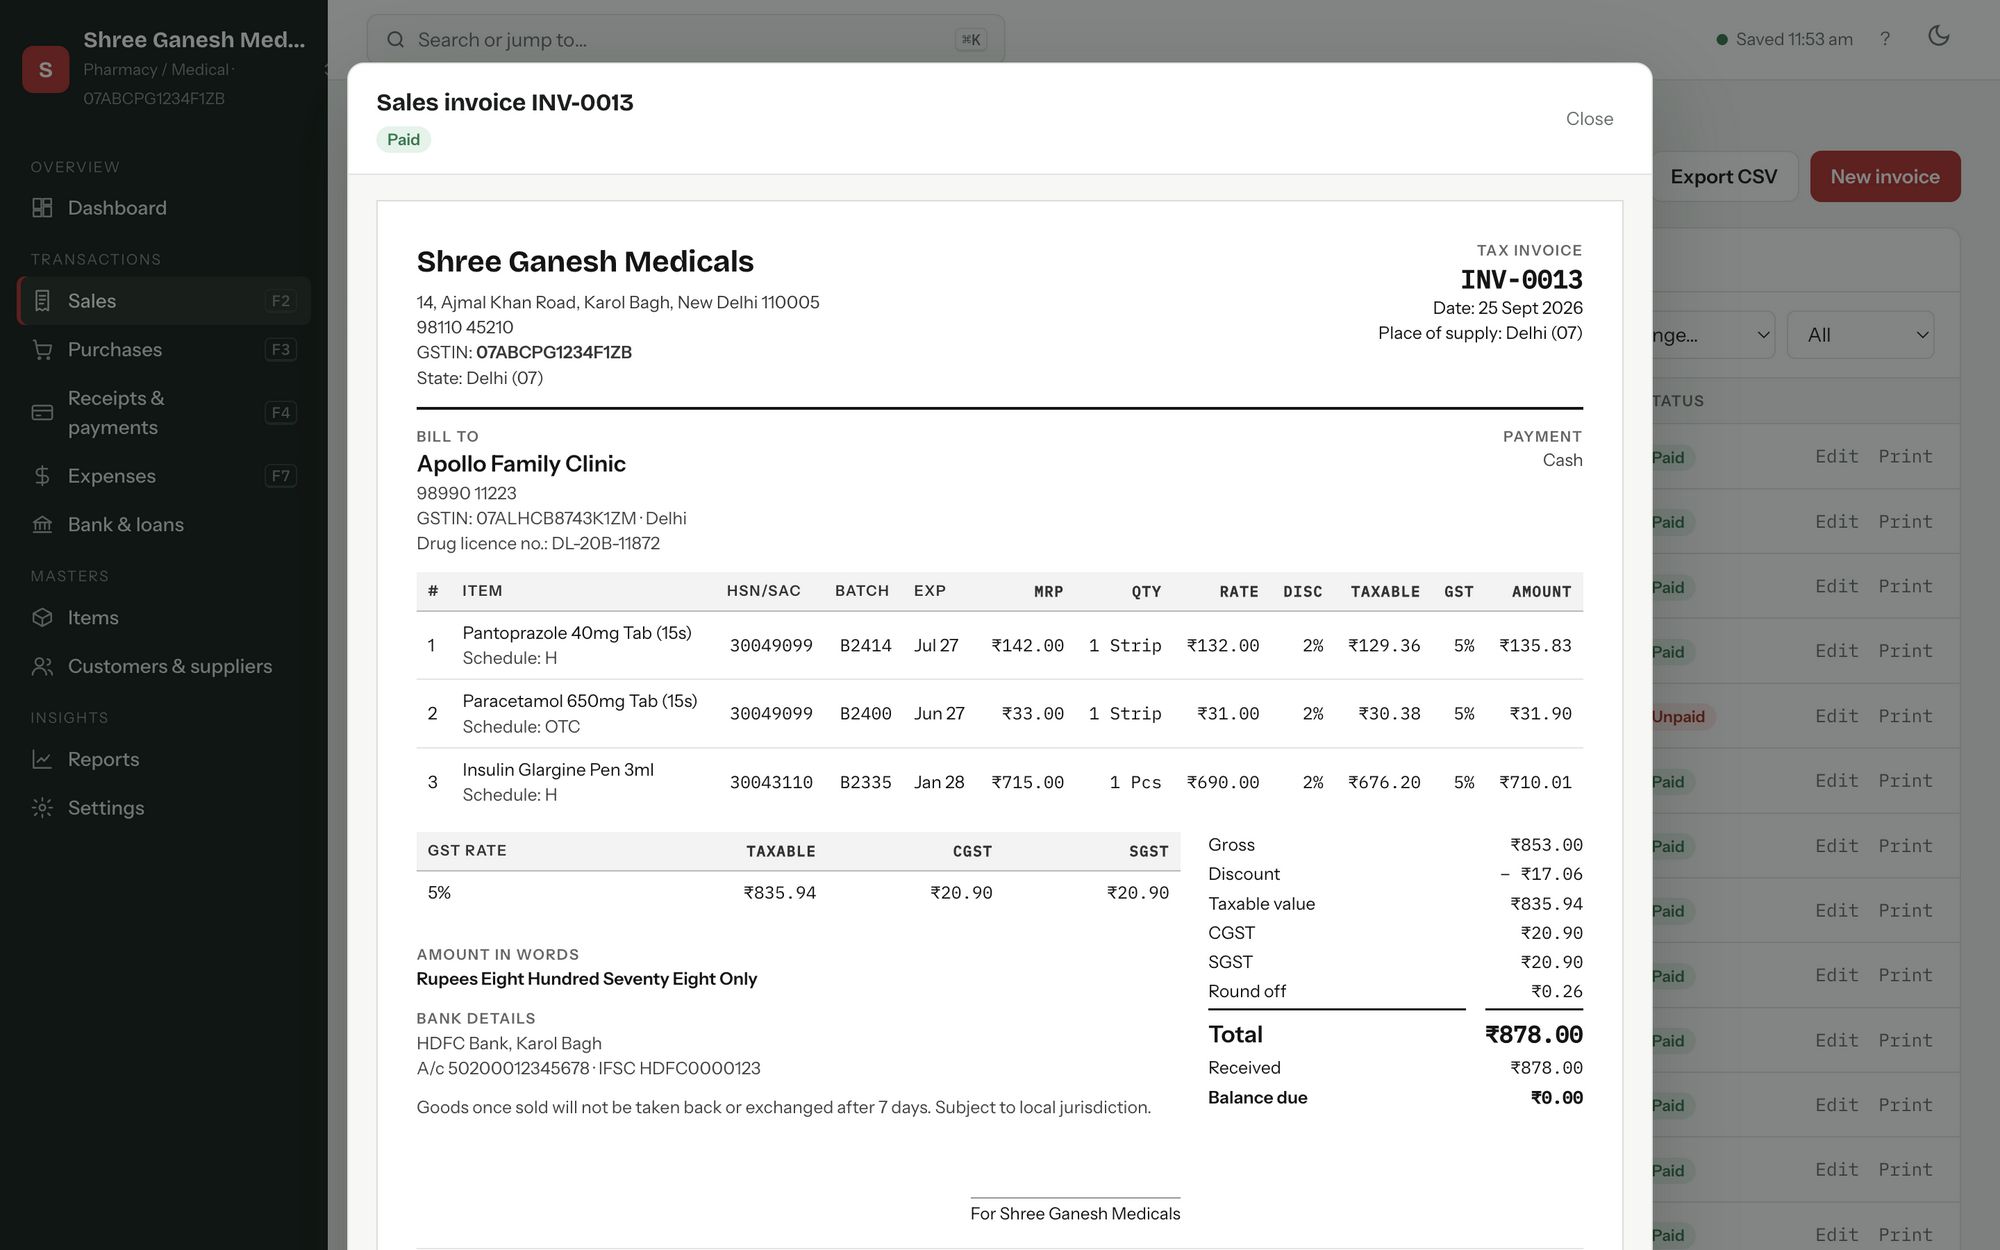Click the F2 shortcut badge beside Sales
Image resolution: width=2000 pixels, height=1250 pixels.
click(x=281, y=301)
